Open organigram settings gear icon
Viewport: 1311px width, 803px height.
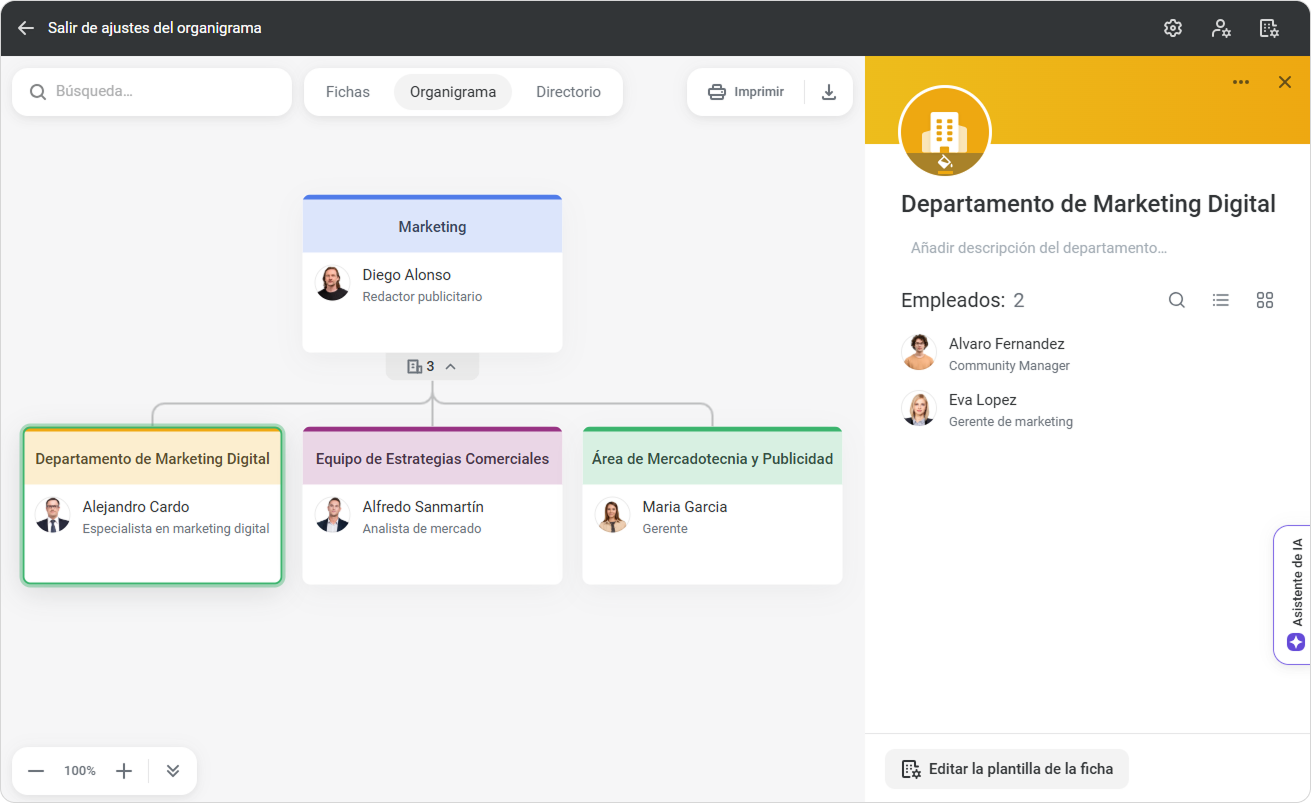point(1173,28)
